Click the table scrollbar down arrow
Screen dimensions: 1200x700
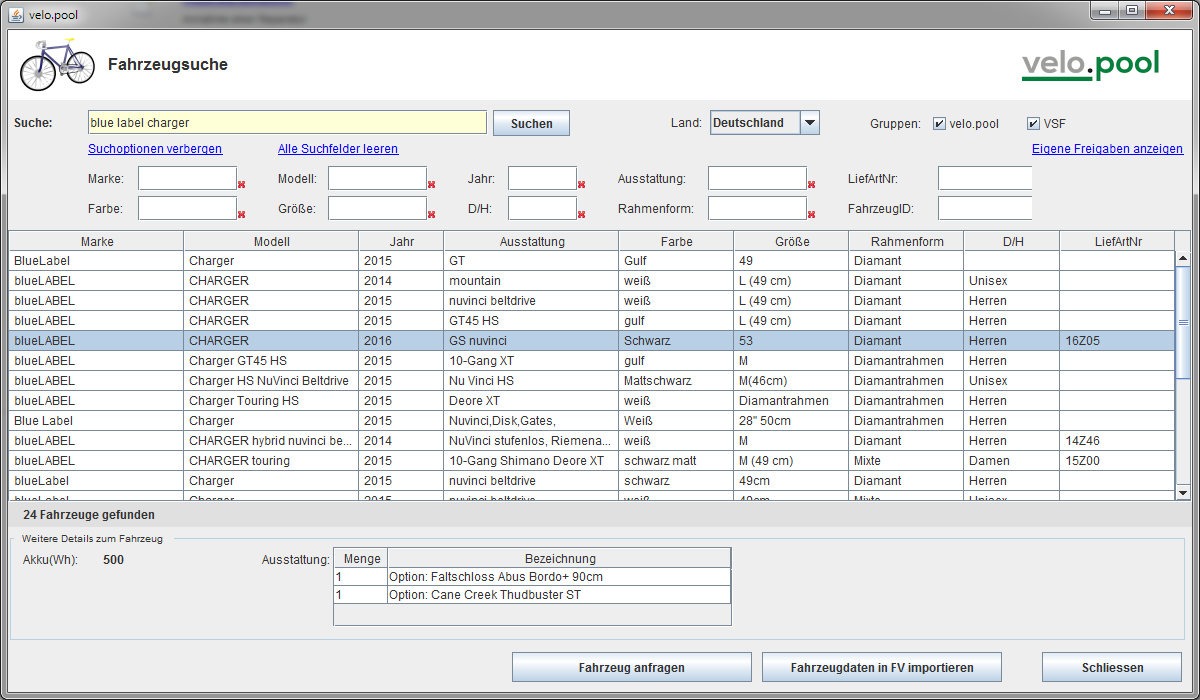pos(1183,492)
